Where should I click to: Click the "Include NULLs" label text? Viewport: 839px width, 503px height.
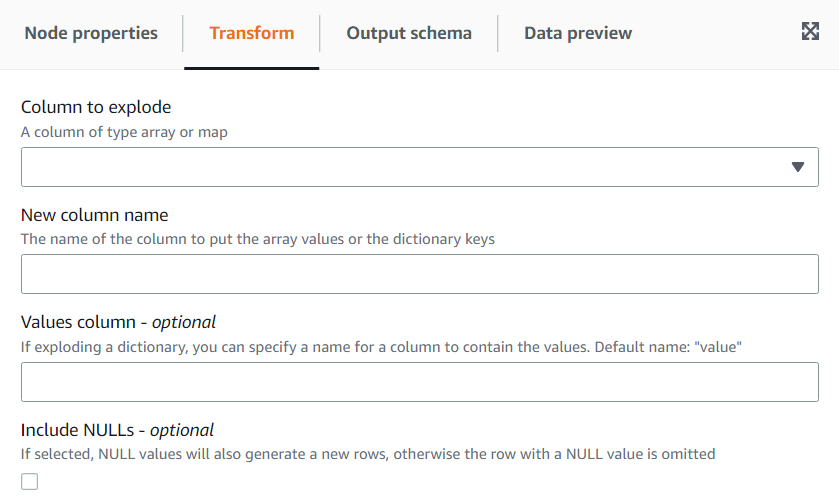75,430
